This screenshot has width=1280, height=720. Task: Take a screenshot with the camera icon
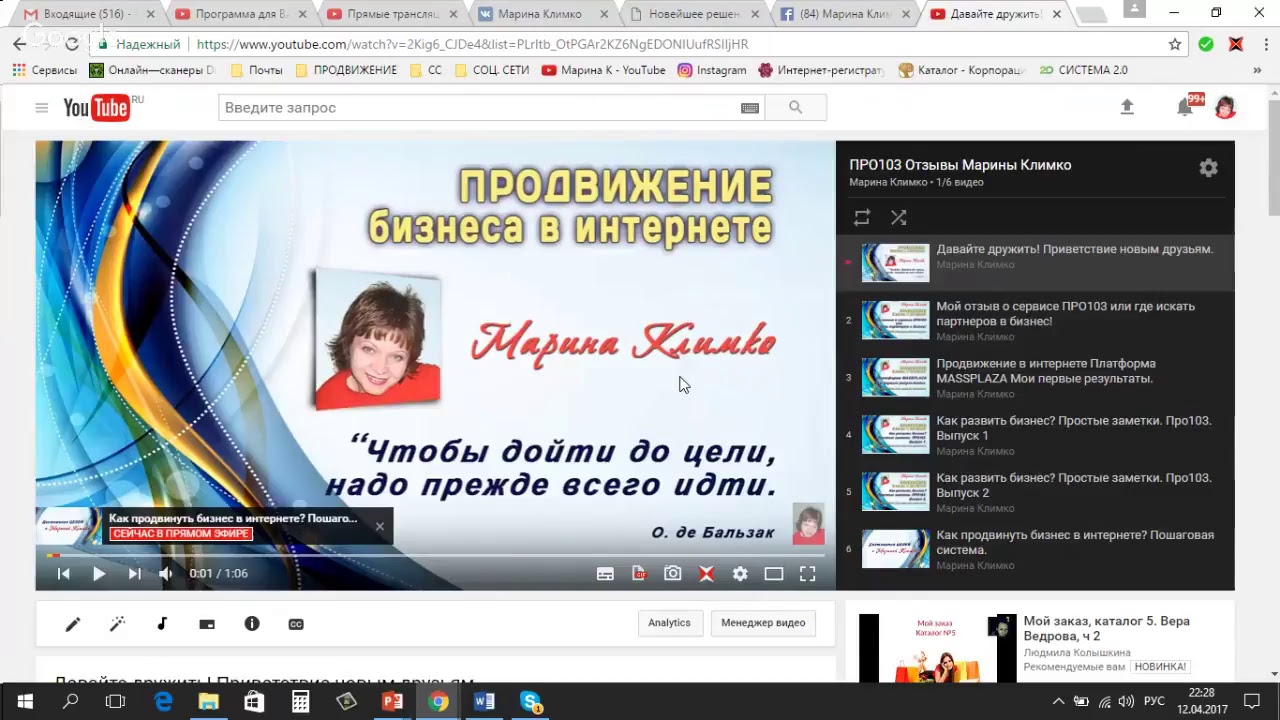coord(673,573)
